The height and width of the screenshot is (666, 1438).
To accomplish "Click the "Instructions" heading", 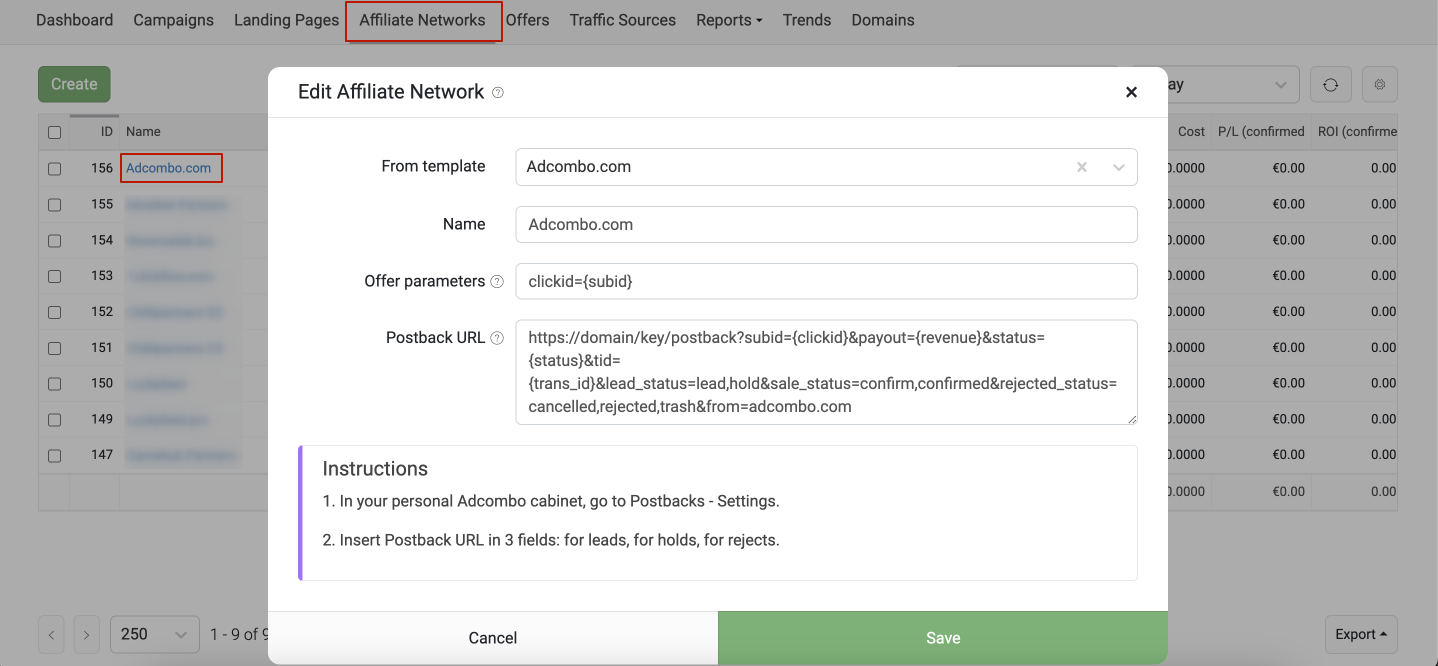I will click(x=375, y=469).
